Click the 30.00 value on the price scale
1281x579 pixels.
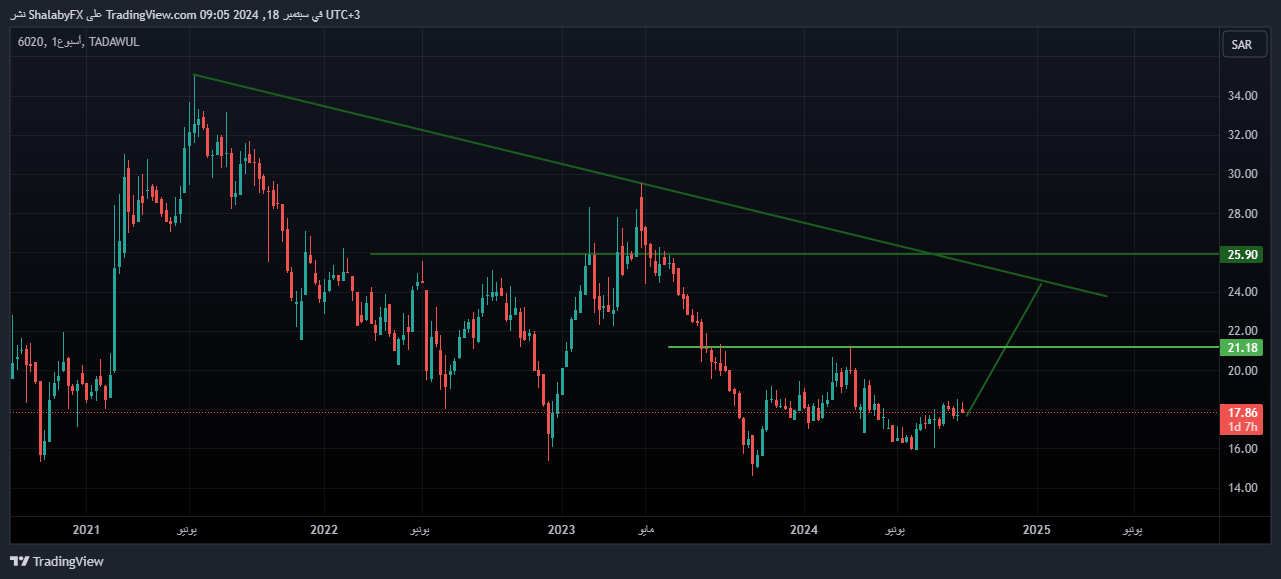point(1241,174)
